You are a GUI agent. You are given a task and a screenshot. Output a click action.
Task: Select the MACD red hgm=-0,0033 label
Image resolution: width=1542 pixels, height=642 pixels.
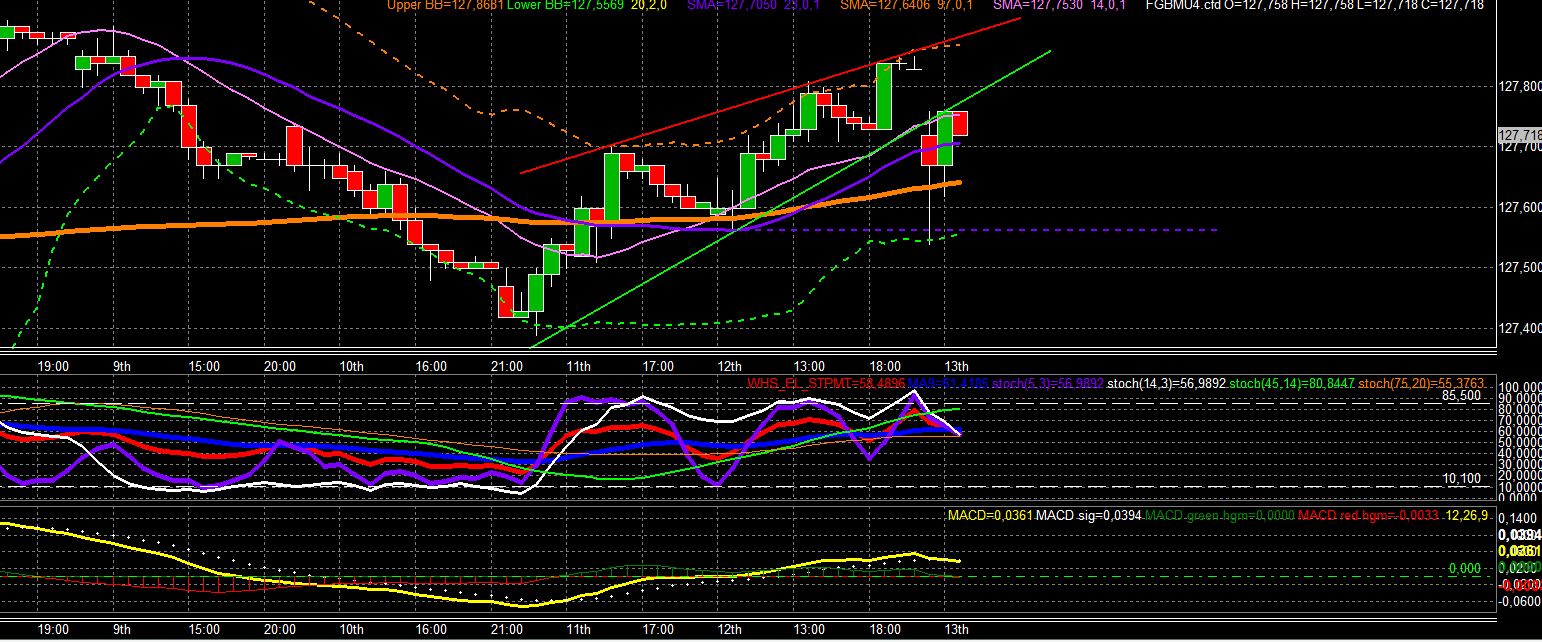click(1369, 516)
